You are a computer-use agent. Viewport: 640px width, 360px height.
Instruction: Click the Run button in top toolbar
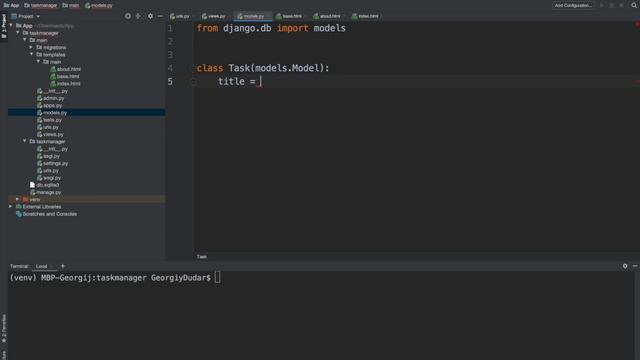(x=602, y=5)
